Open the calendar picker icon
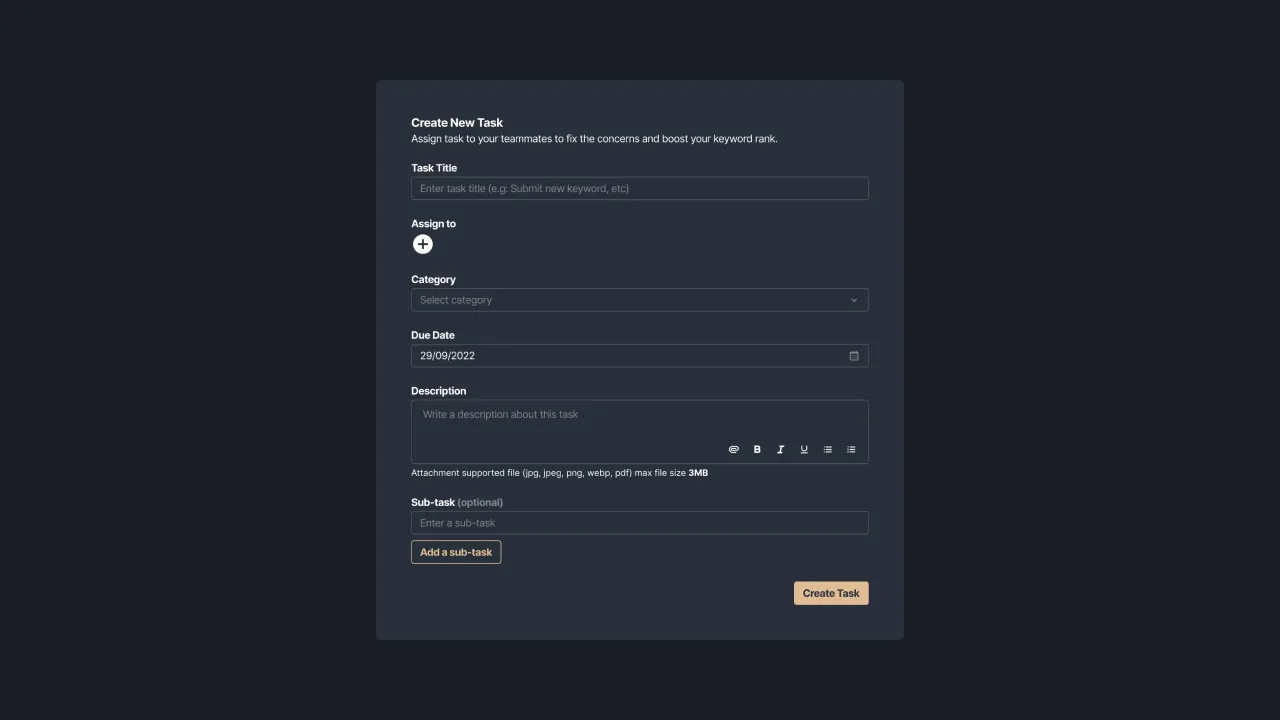This screenshot has height=720, width=1280. (854, 356)
